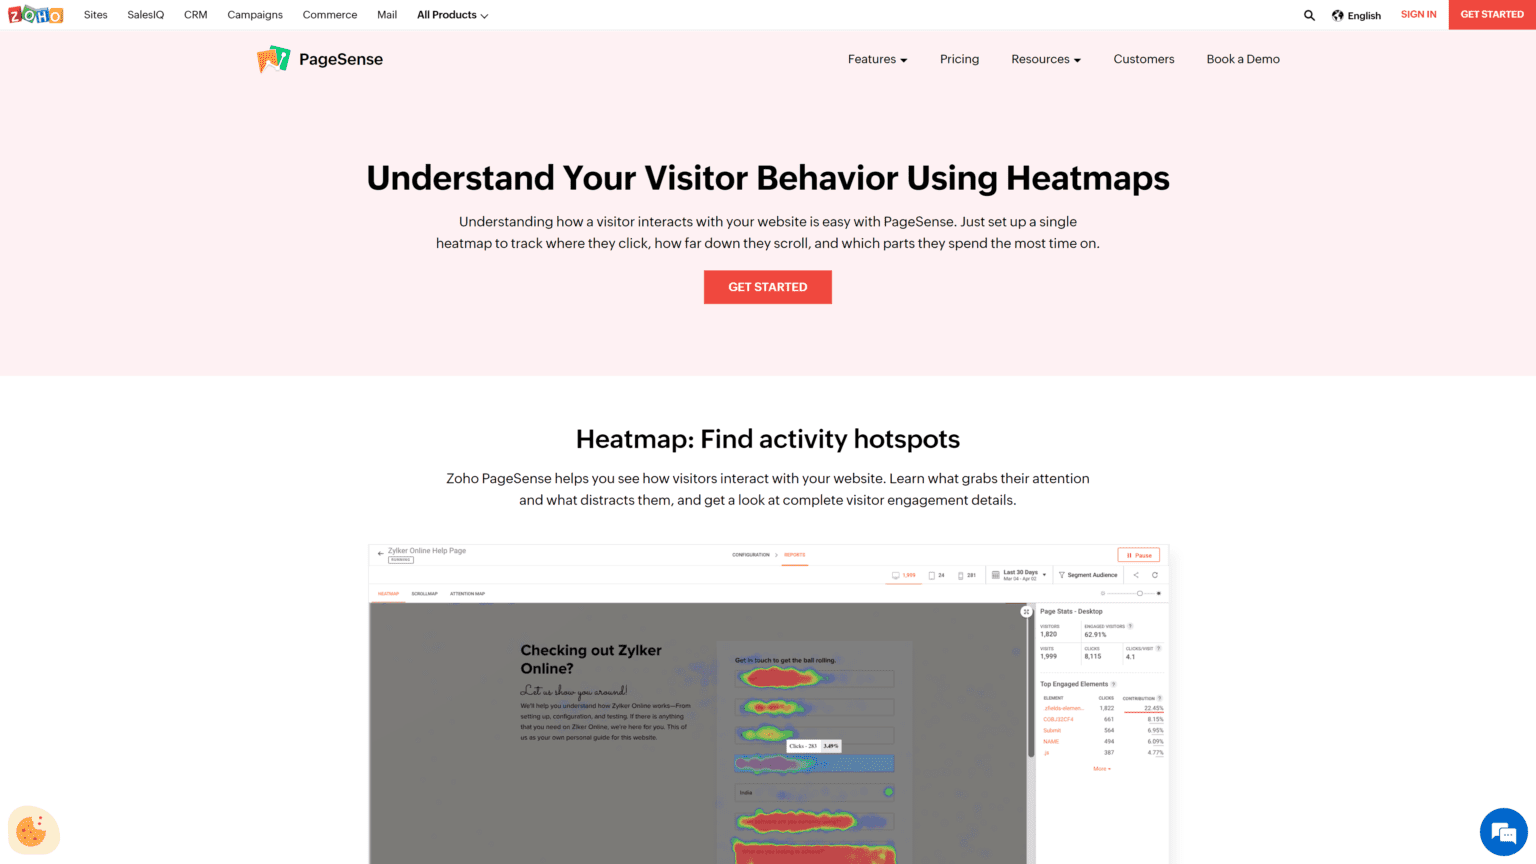Click the SIGN IN link
This screenshot has width=1536, height=864.
[x=1418, y=14]
